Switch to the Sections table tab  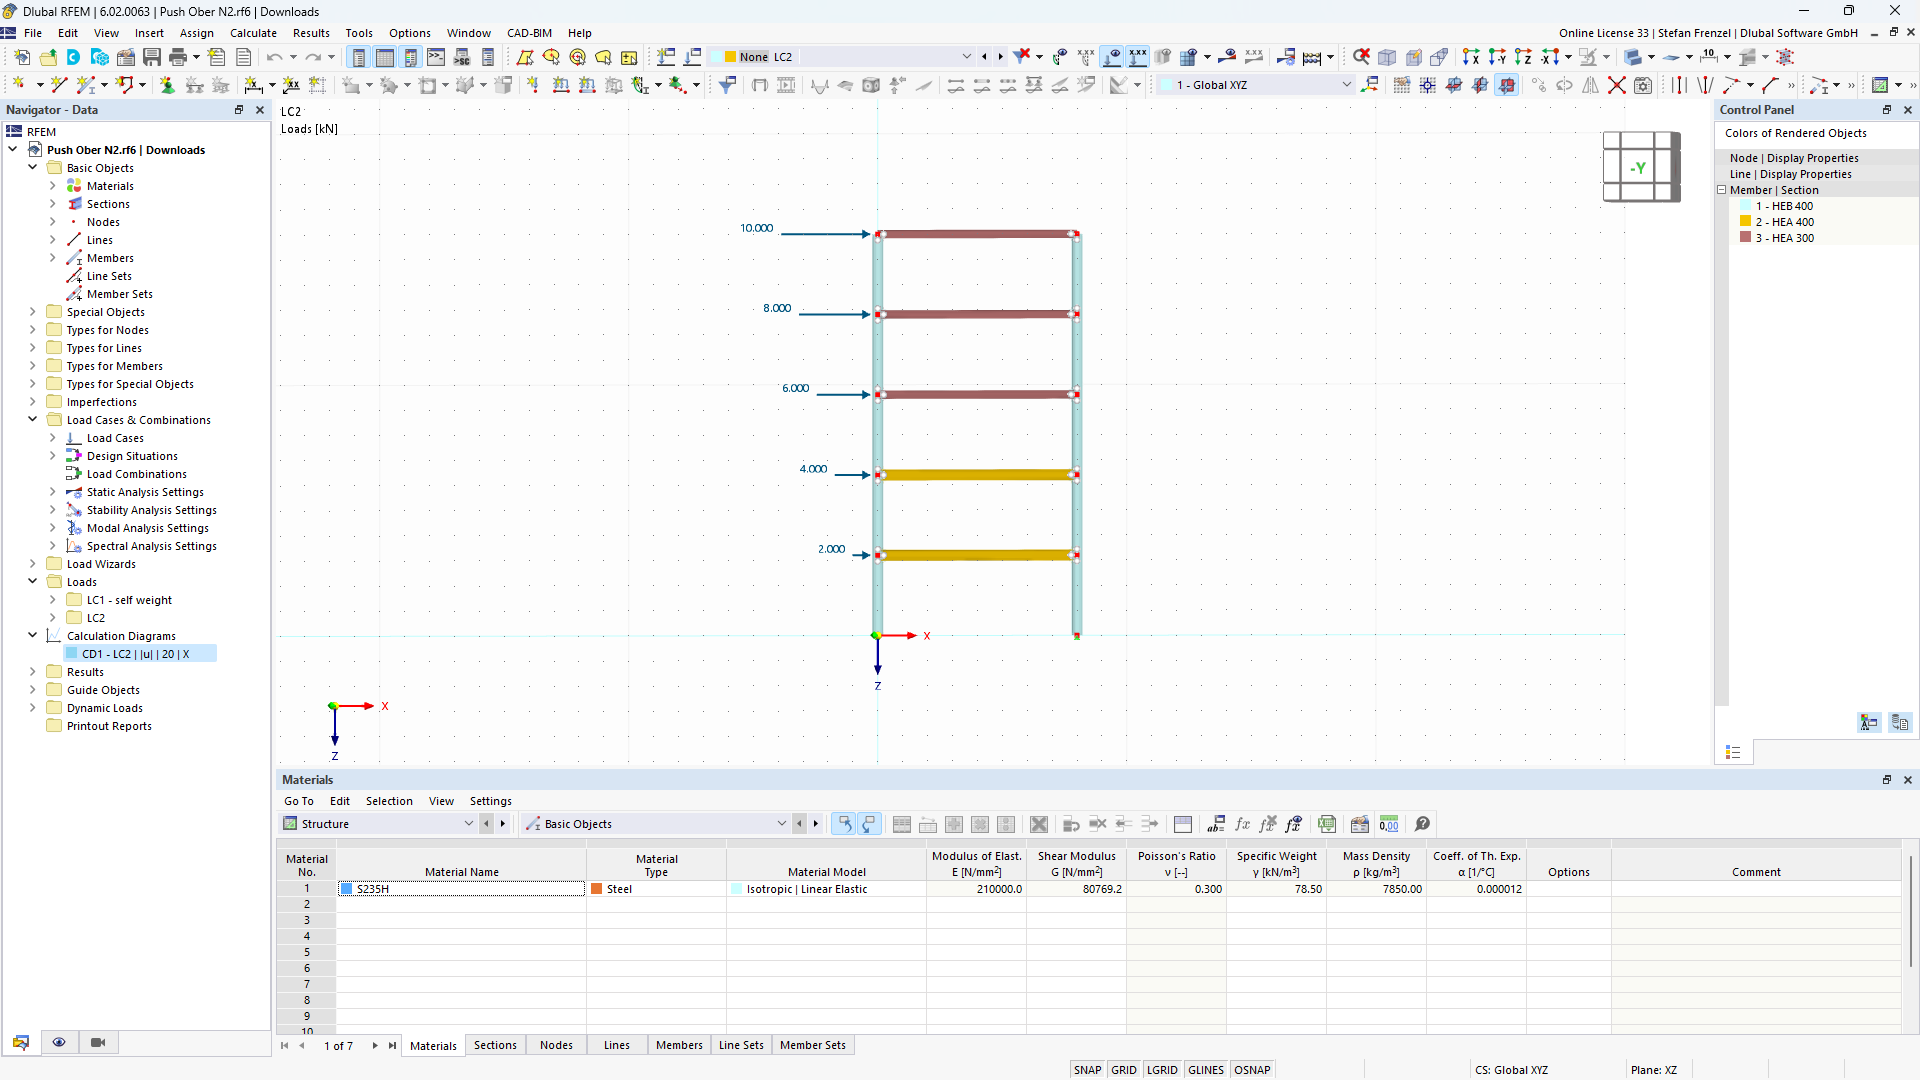(x=495, y=1045)
